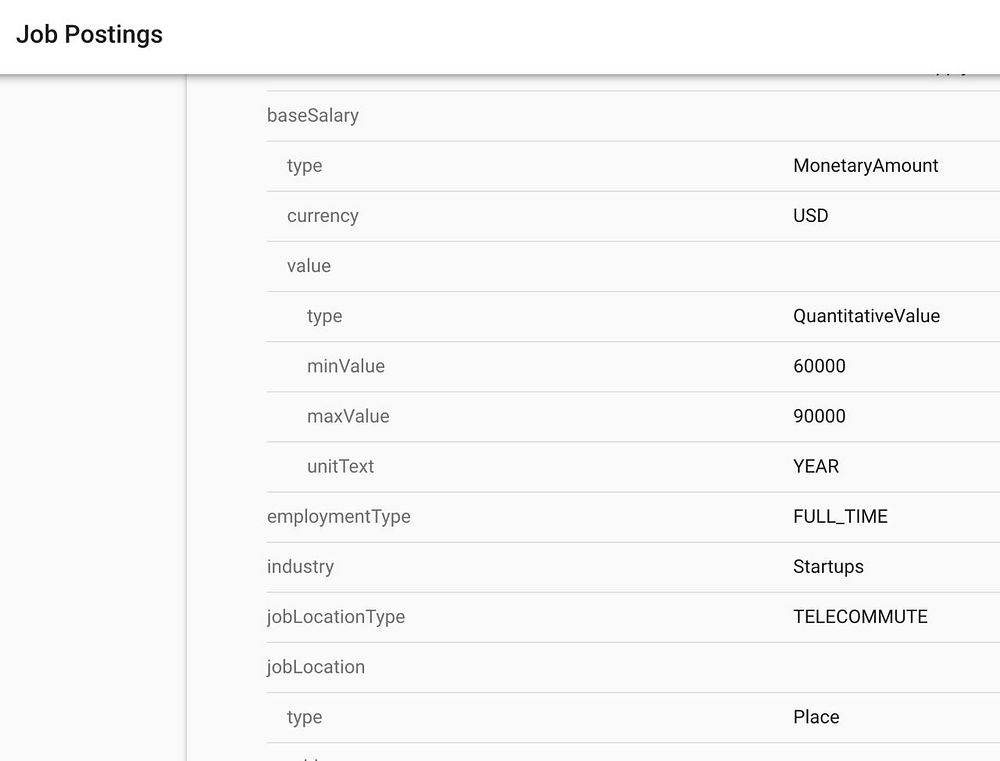Select the minValue property label

click(345, 366)
